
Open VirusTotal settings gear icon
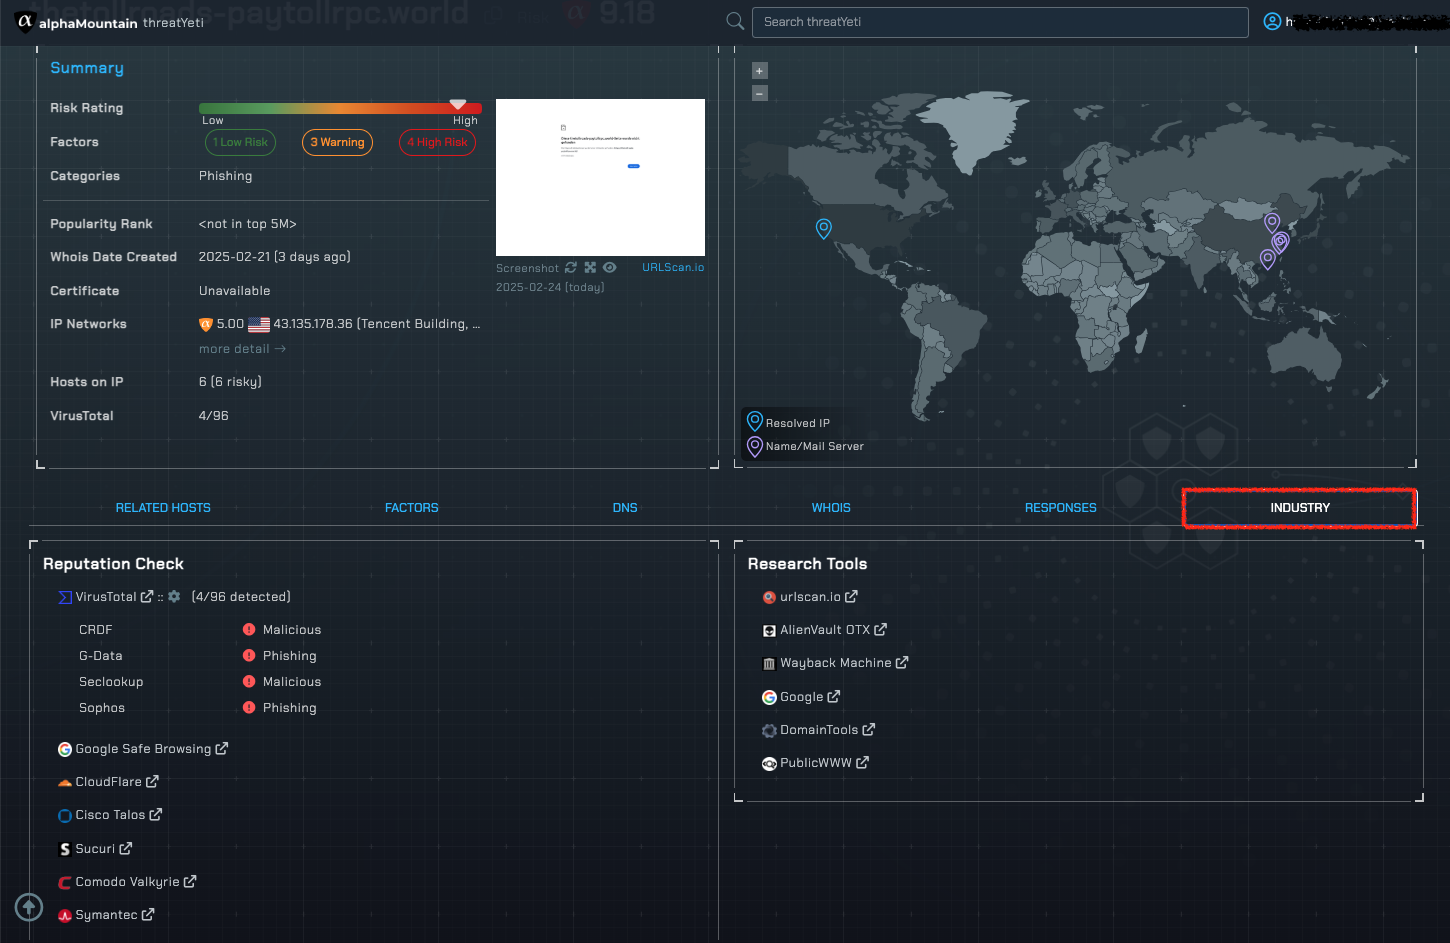(174, 596)
